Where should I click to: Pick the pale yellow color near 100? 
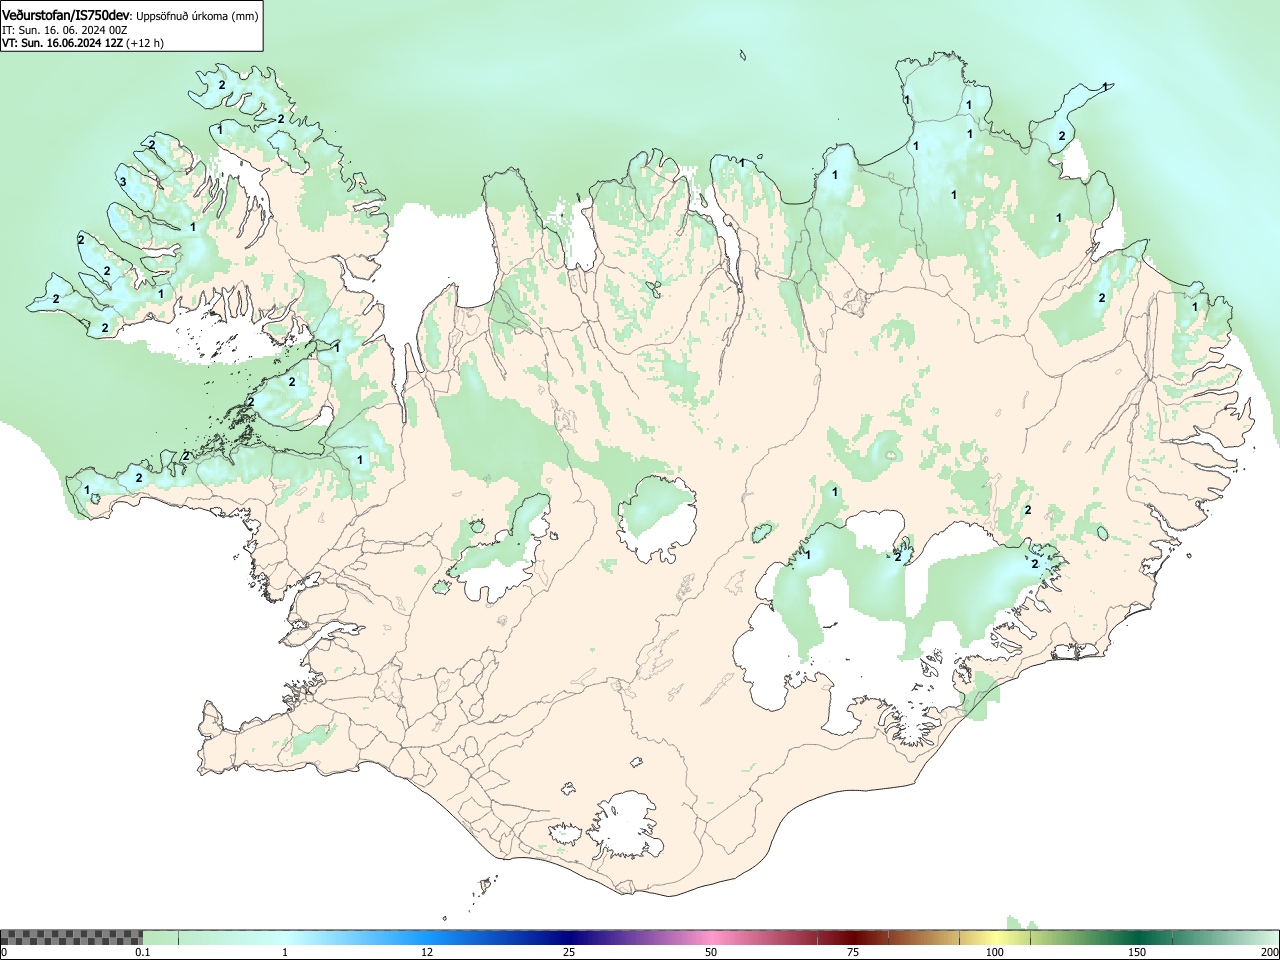pos(995,937)
